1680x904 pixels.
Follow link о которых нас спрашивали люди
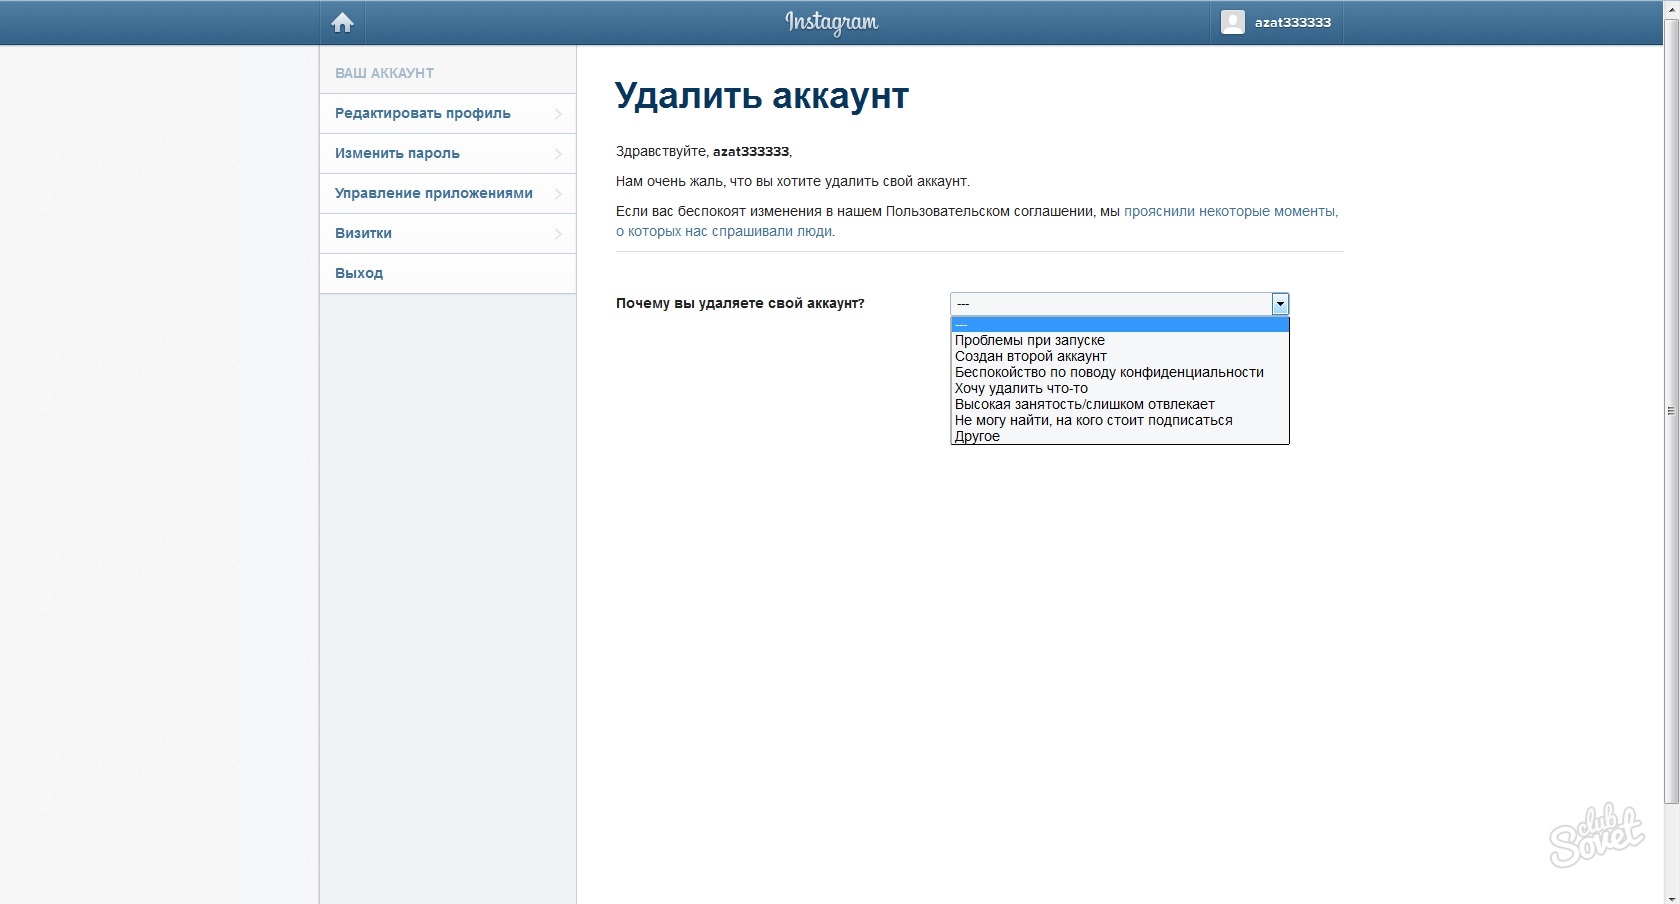724,231
